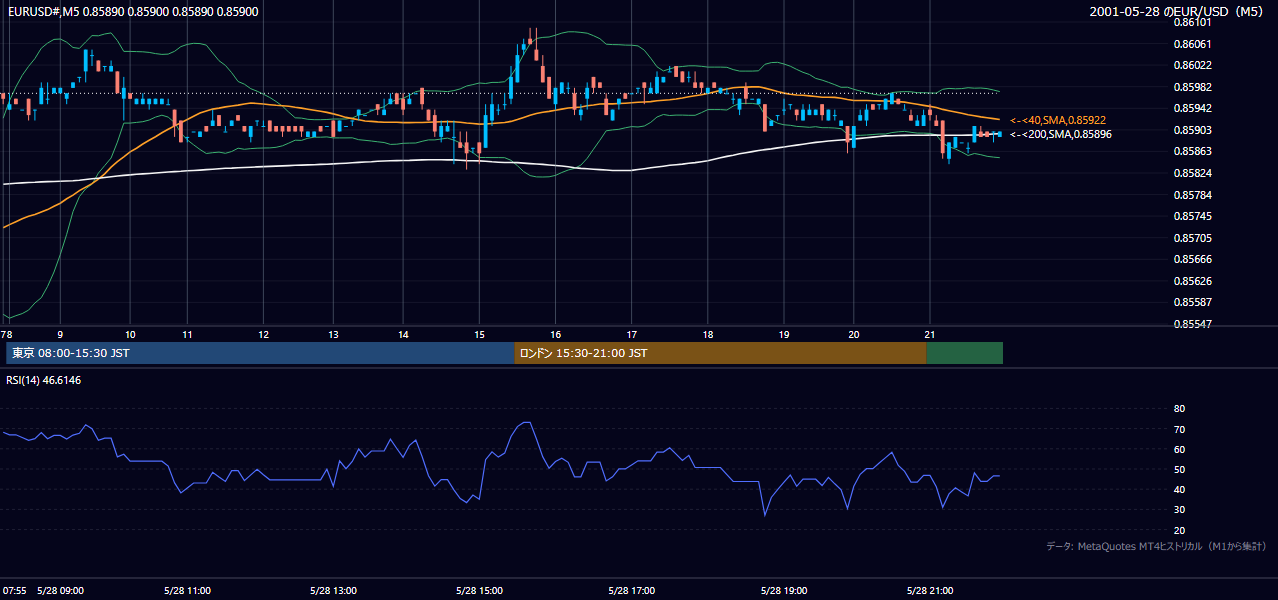Click price axis label 0.85745
Image resolution: width=1278 pixels, height=600 pixels.
(1192, 216)
